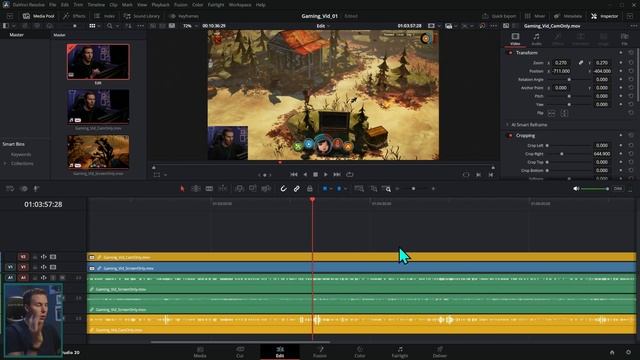The image size is (640, 360).
Task: Click the Full Extent Zoom icon
Action: point(359,189)
